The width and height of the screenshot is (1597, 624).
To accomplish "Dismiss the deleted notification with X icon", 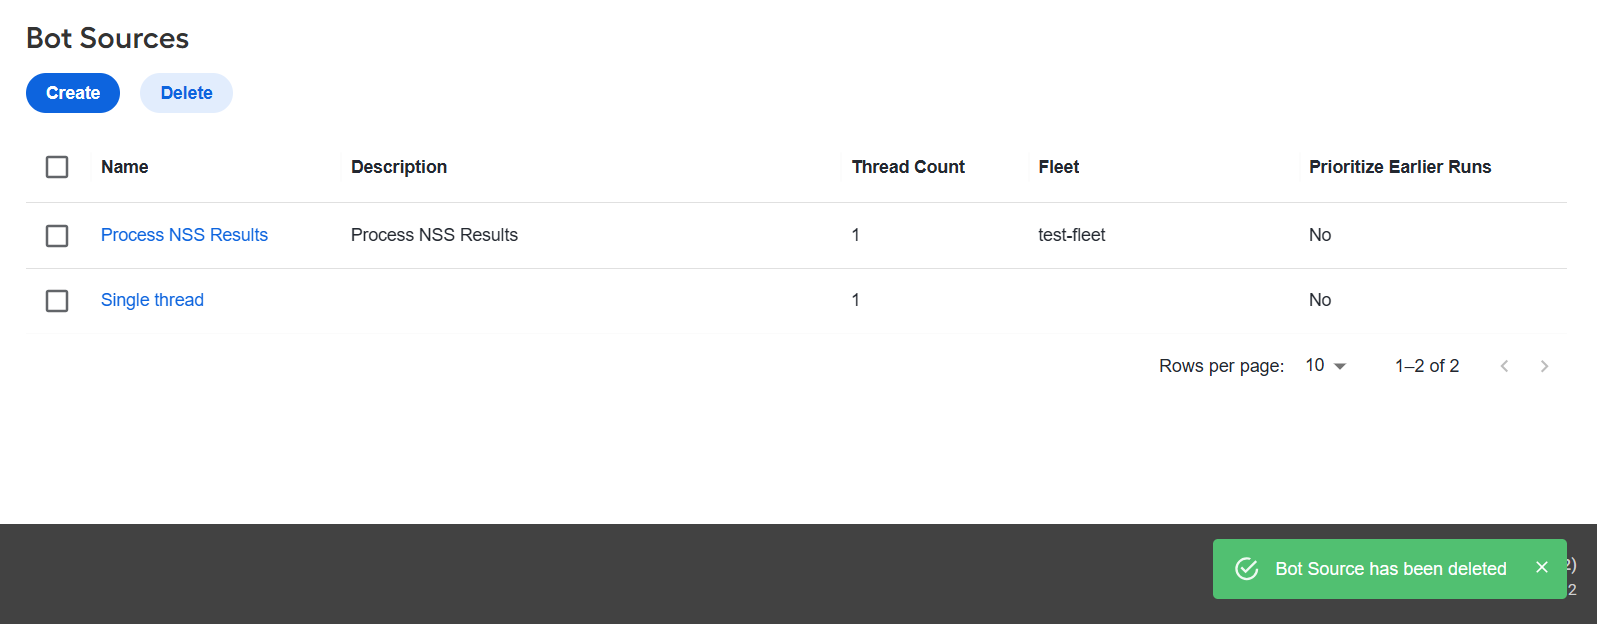I will 1541,567.
